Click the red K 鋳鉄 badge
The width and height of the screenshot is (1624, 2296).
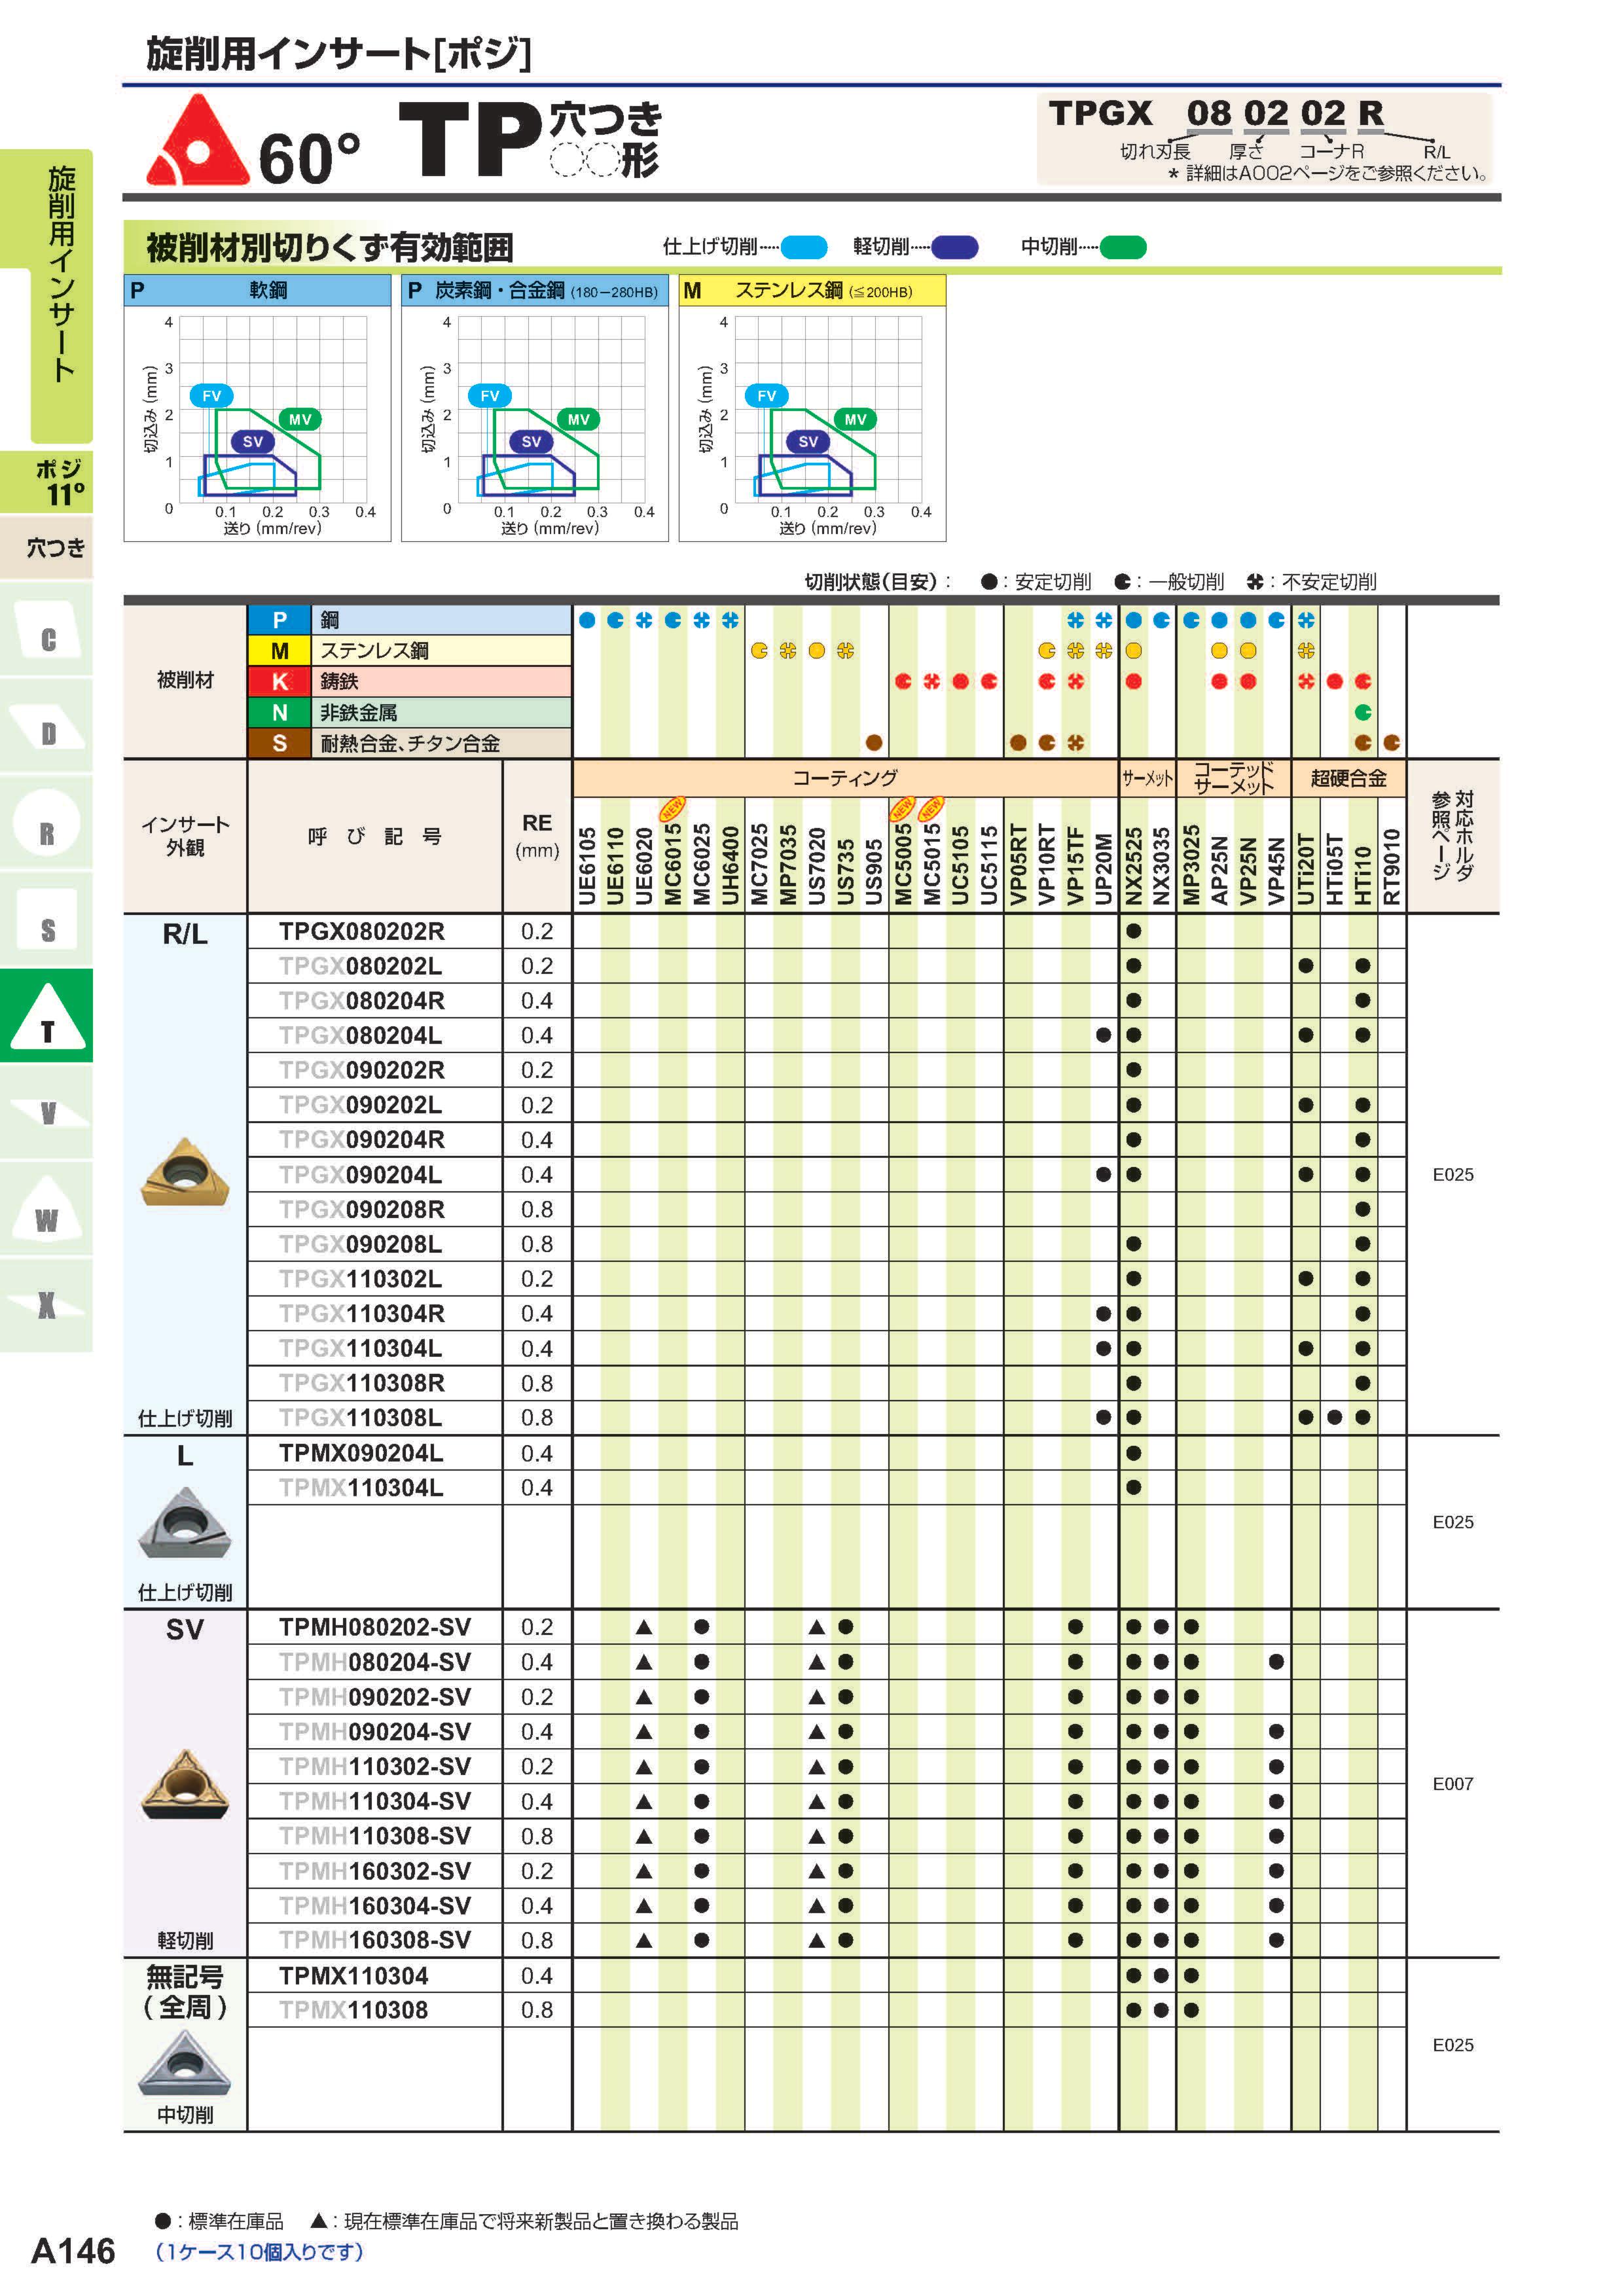pos(280,682)
